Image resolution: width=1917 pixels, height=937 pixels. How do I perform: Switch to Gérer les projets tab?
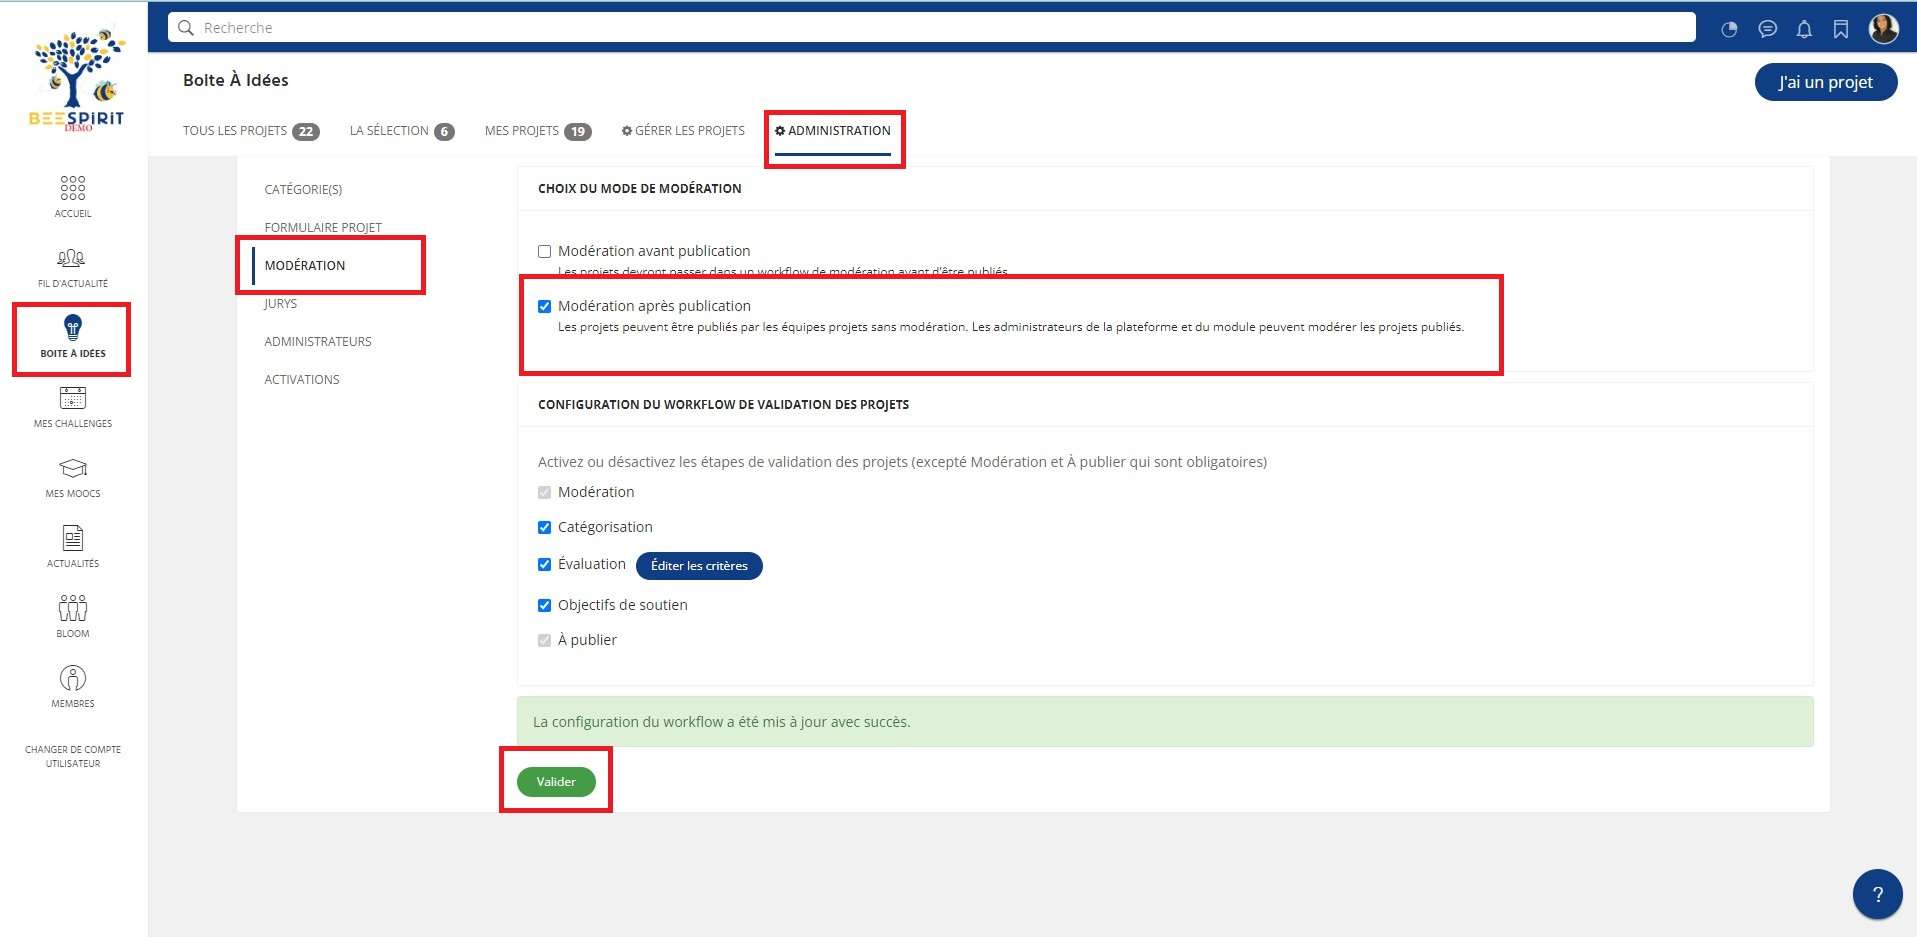click(683, 131)
